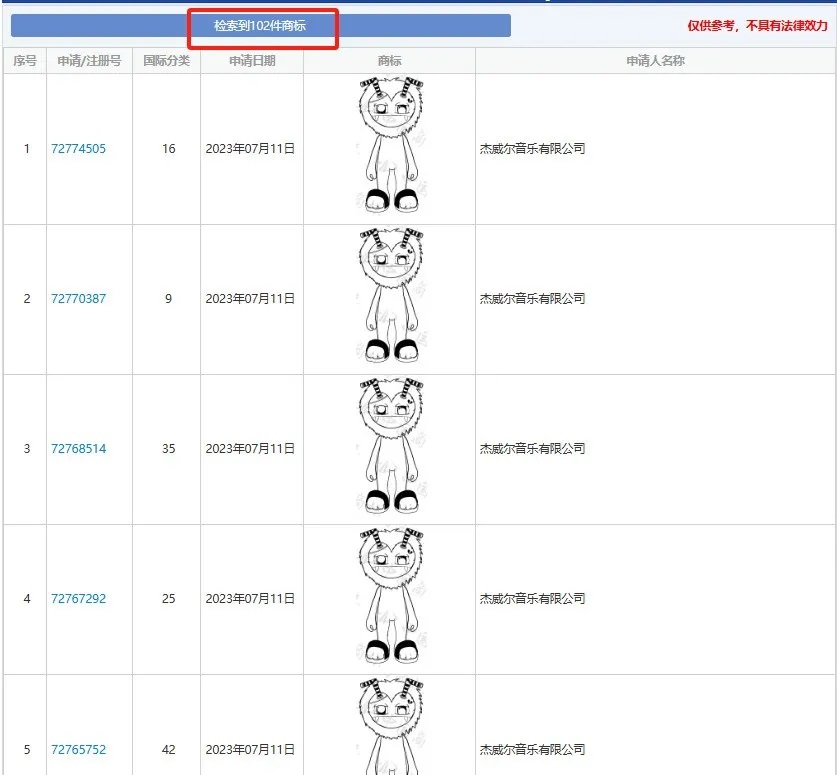
Task: Open trademark registration number 72774505
Action: coord(78,148)
